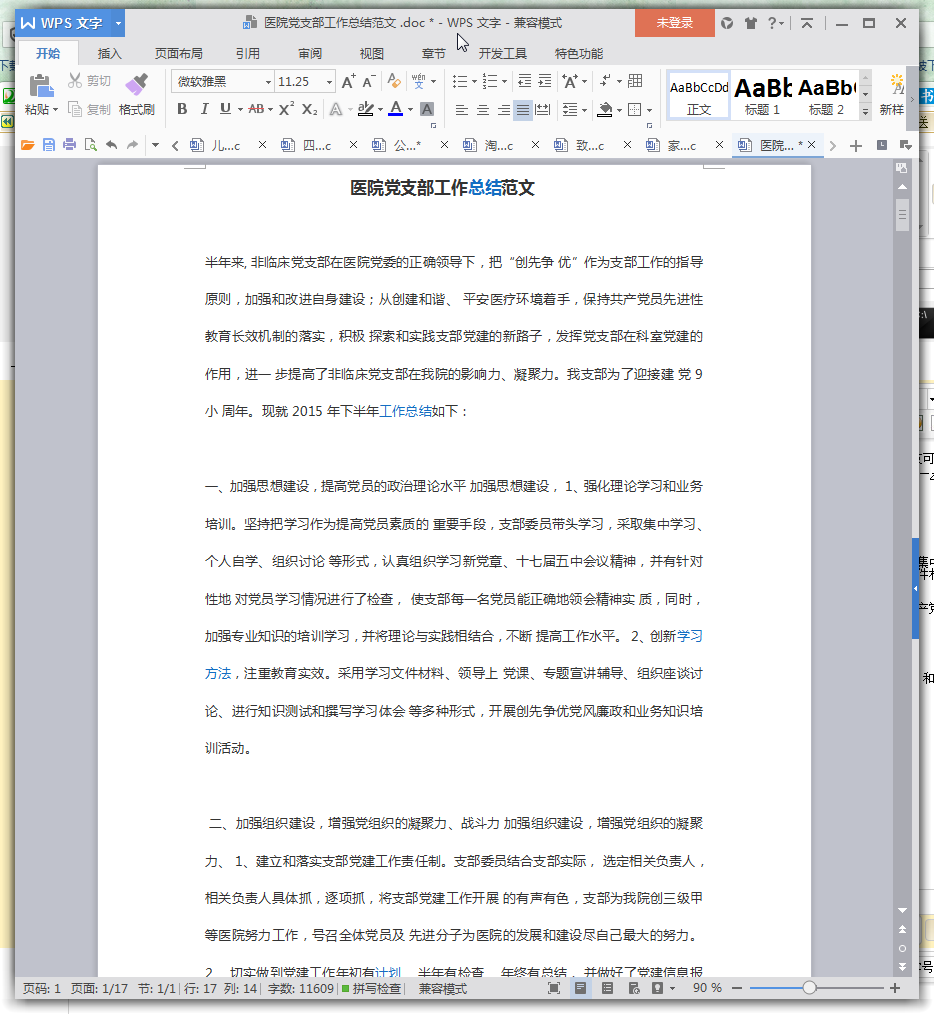The width and height of the screenshot is (934, 1014).
Task: Click the text highlight color swatch
Action: click(x=365, y=109)
